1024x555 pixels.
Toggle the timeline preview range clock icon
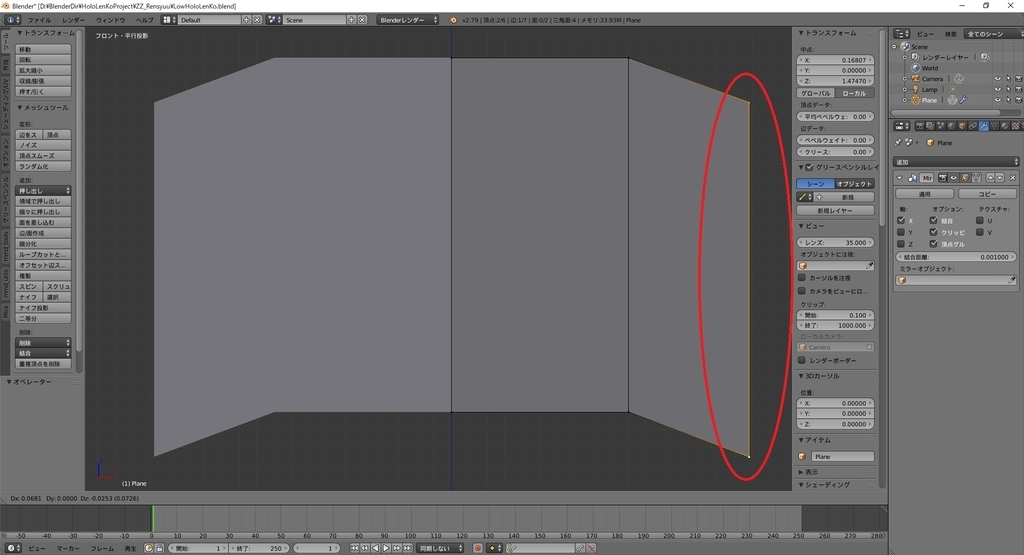pos(148,548)
